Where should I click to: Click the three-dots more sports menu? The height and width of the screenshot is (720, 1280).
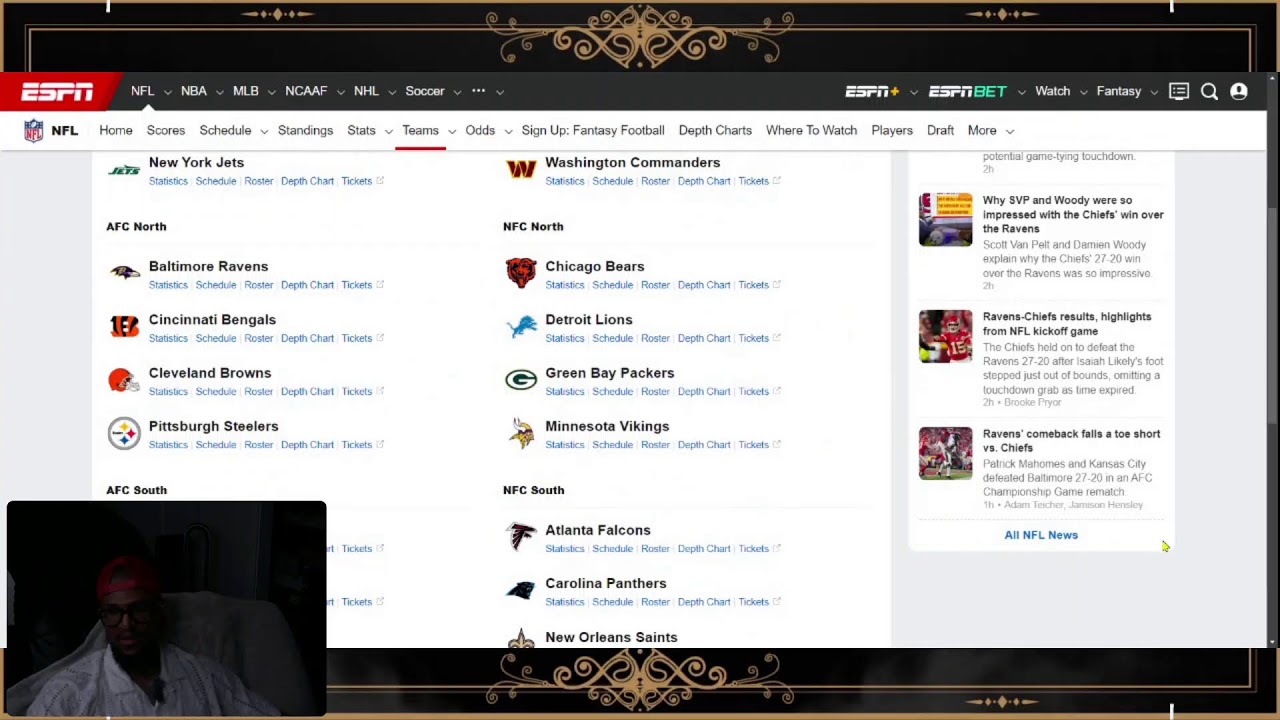[478, 91]
